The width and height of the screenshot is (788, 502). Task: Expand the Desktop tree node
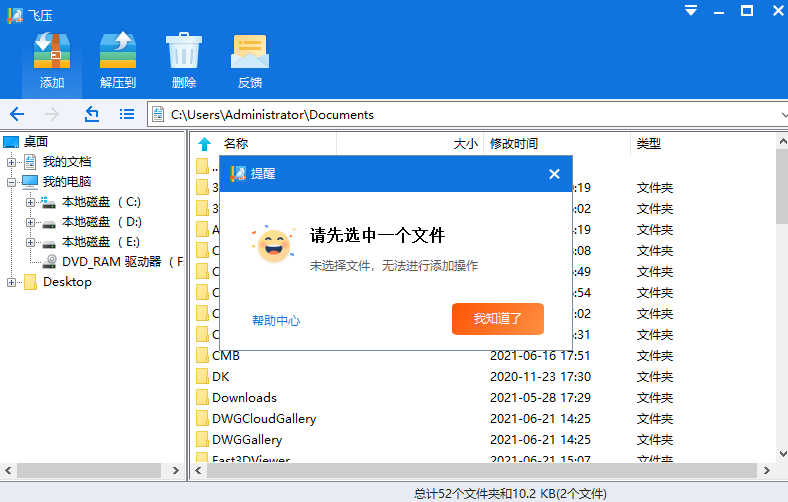(x=11, y=282)
